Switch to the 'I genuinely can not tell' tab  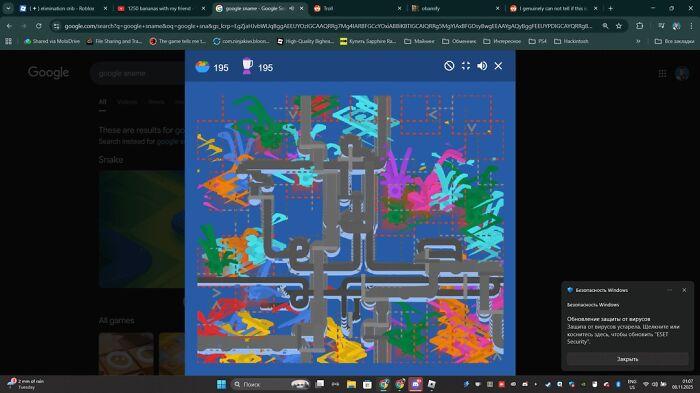(x=554, y=8)
